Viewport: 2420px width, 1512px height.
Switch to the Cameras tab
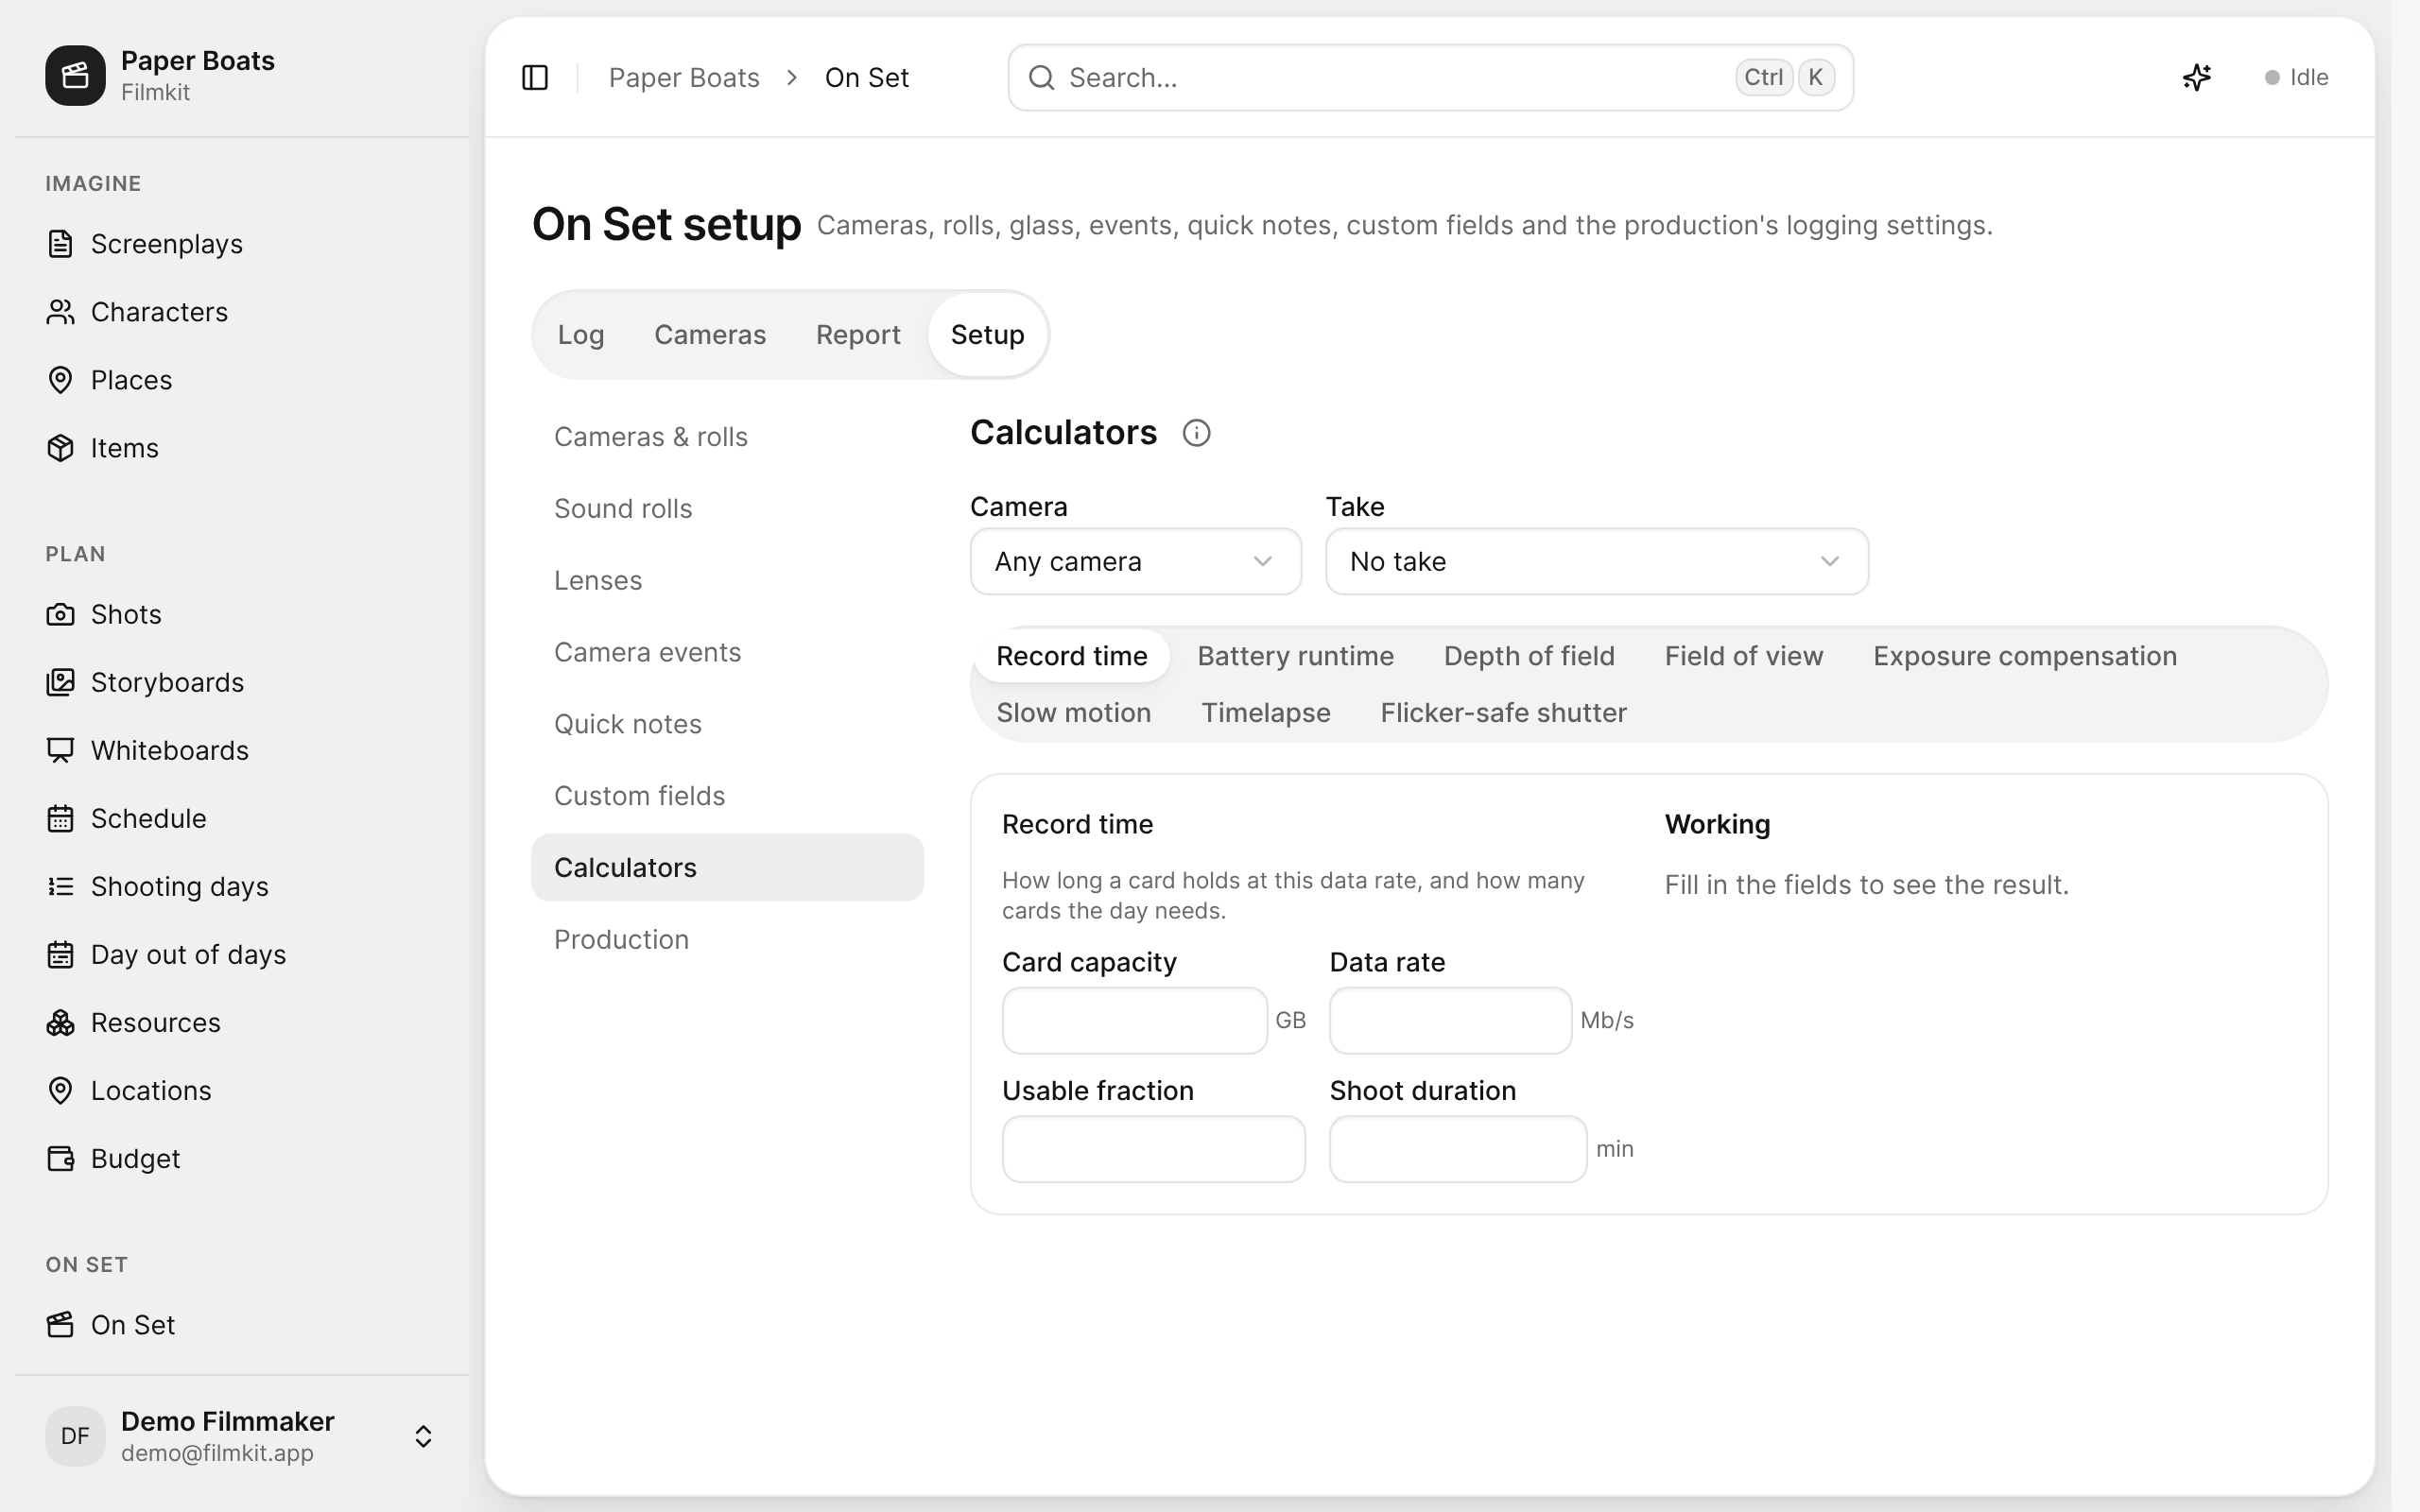710,335
